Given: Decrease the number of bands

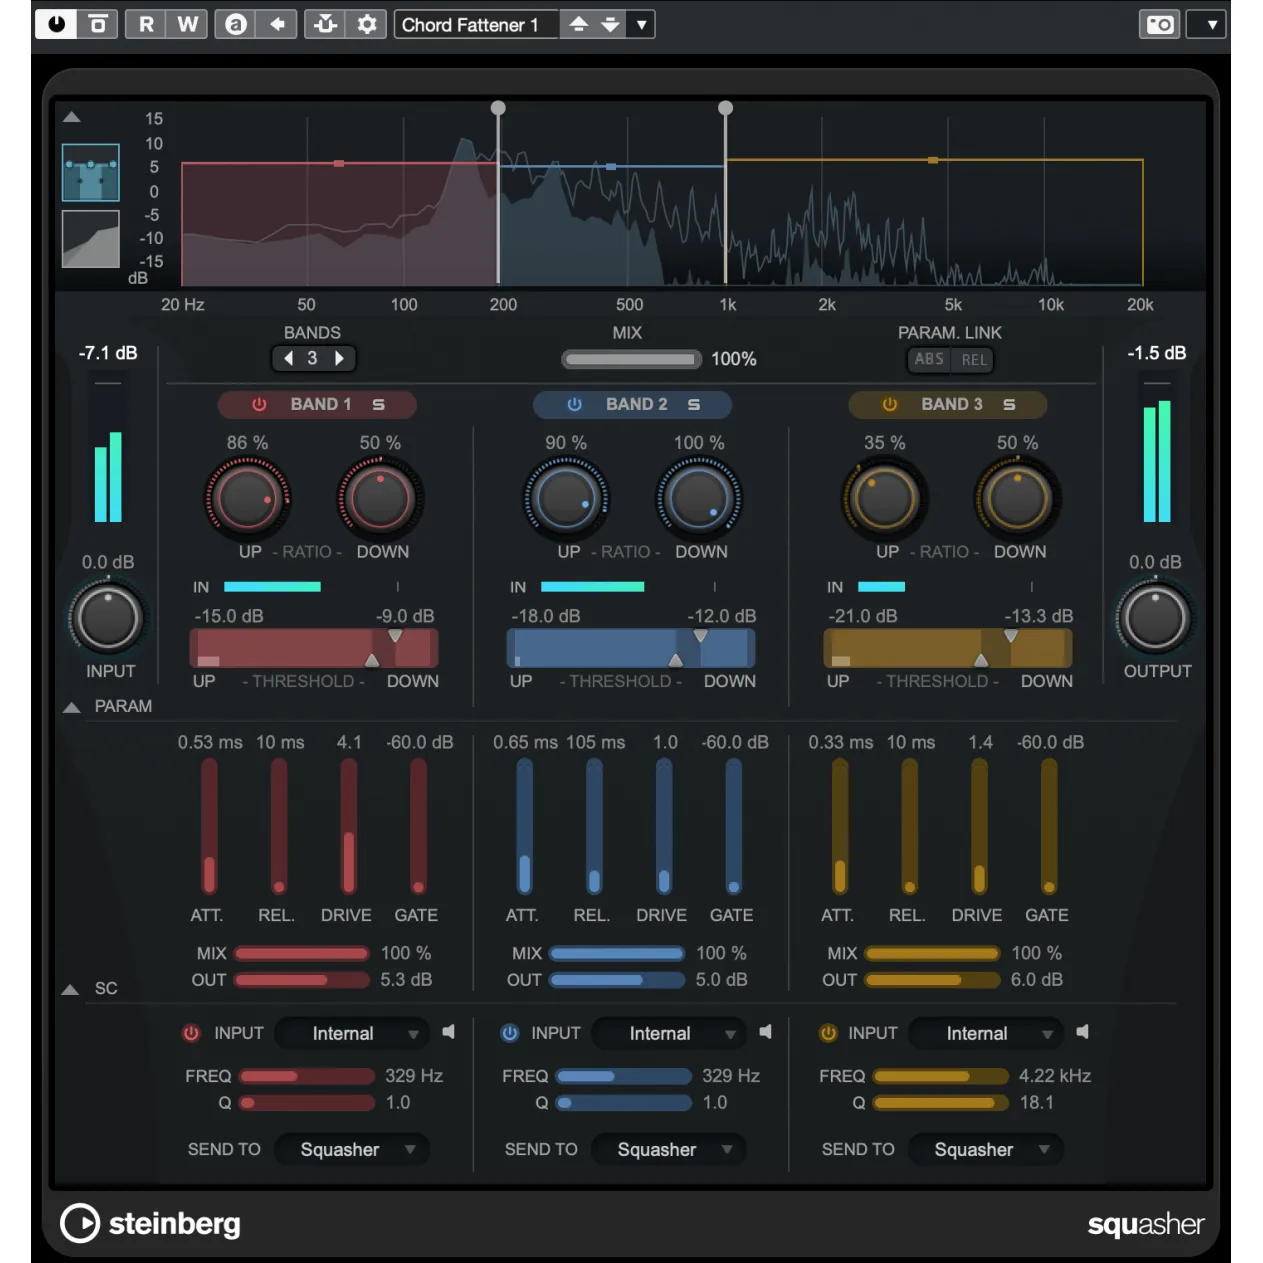Looking at the screenshot, I should (x=289, y=358).
